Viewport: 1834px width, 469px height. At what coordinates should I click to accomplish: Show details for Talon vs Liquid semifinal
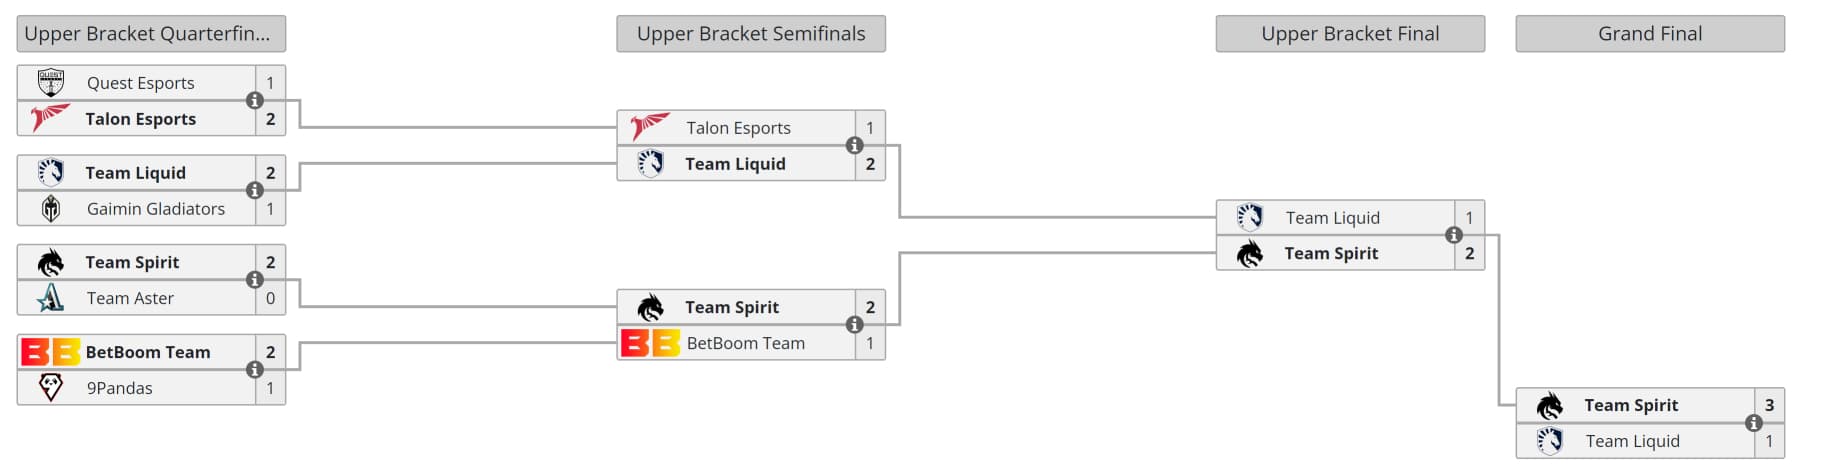pos(855,145)
